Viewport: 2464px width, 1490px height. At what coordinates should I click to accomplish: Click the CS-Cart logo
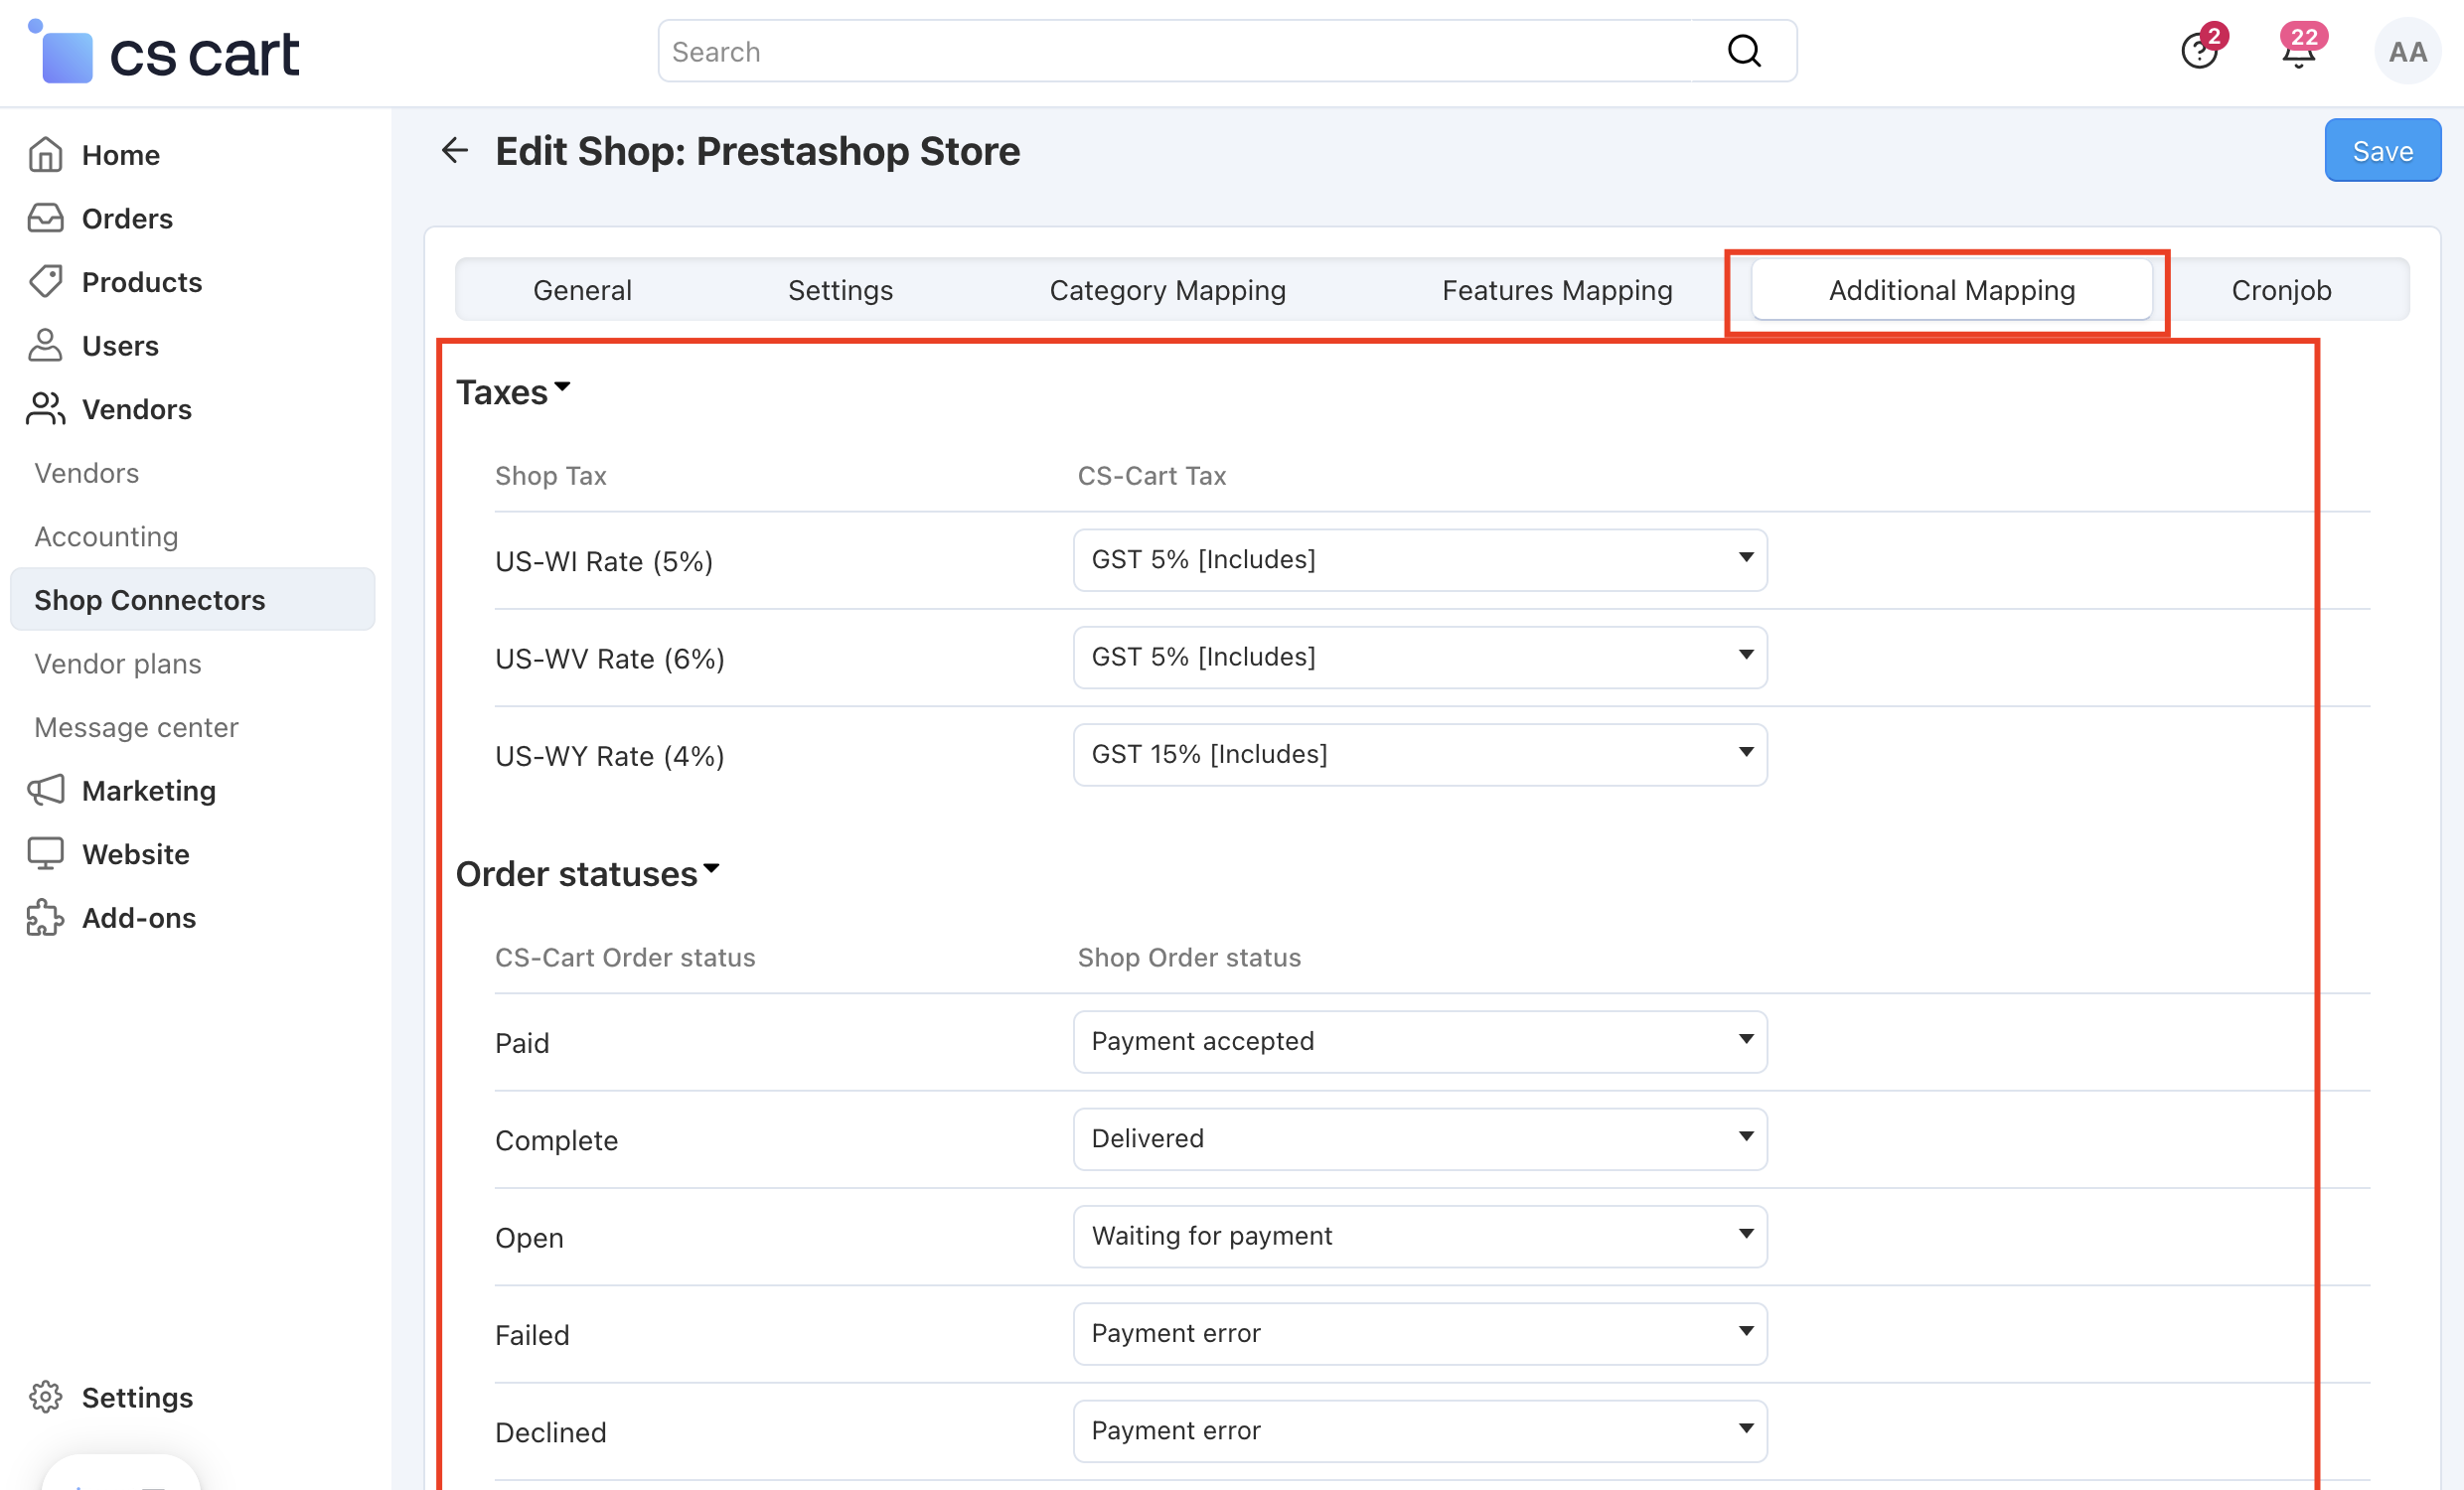point(163,52)
